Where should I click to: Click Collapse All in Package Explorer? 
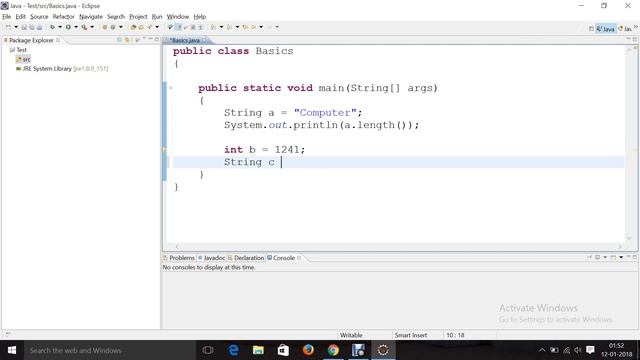[120, 40]
